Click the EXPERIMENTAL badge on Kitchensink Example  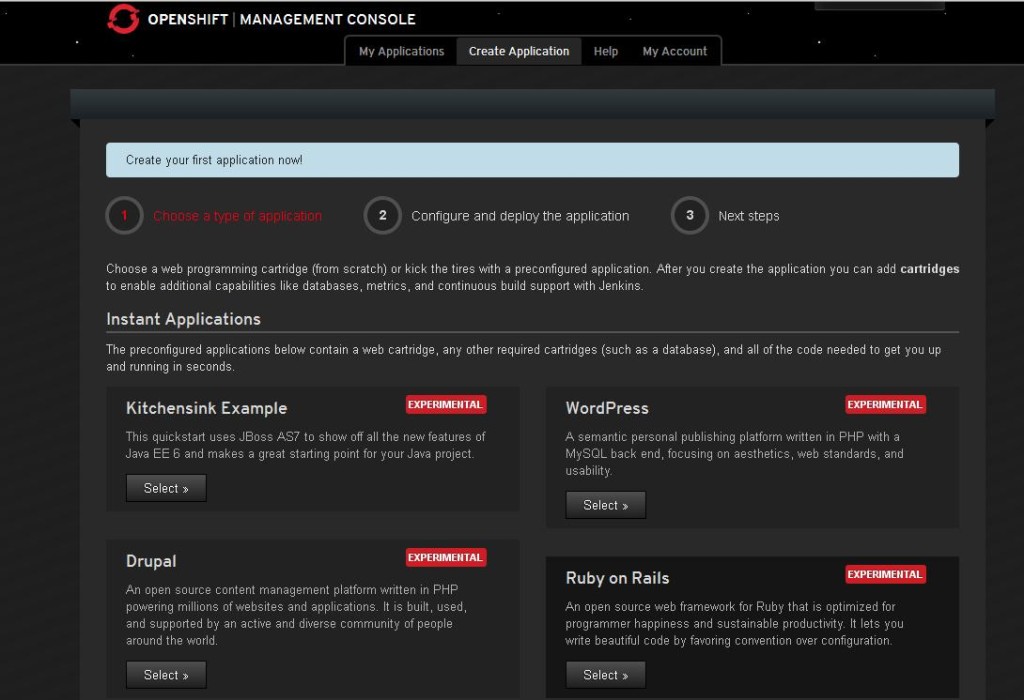click(445, 404)
